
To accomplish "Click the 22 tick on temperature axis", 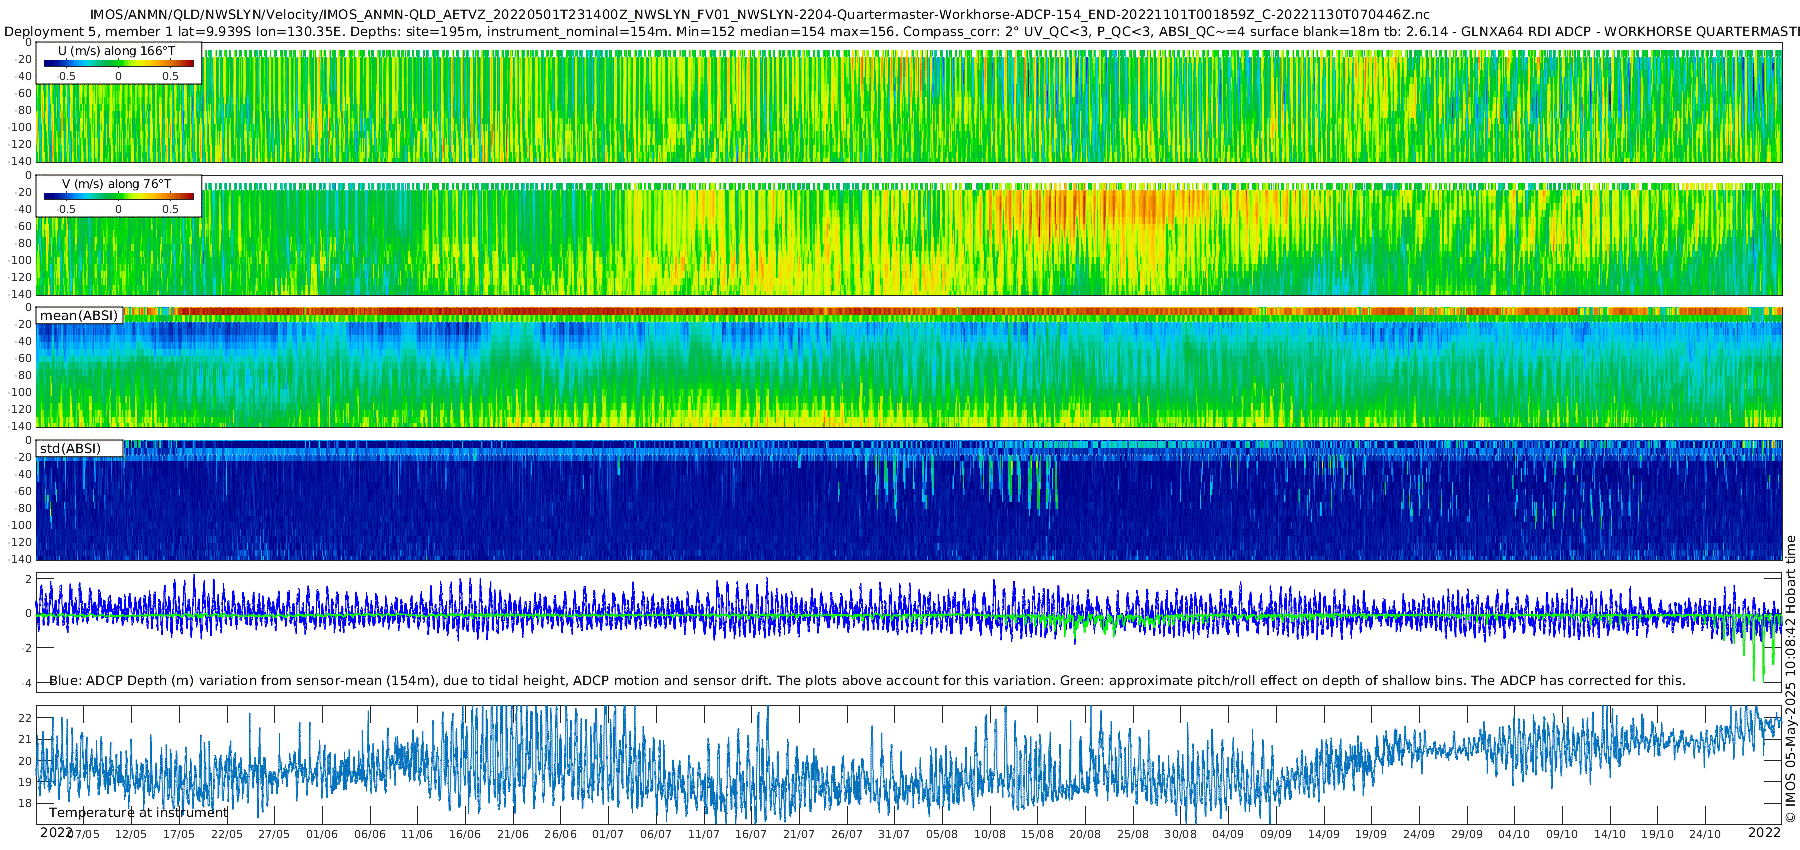I will point(25,718).
